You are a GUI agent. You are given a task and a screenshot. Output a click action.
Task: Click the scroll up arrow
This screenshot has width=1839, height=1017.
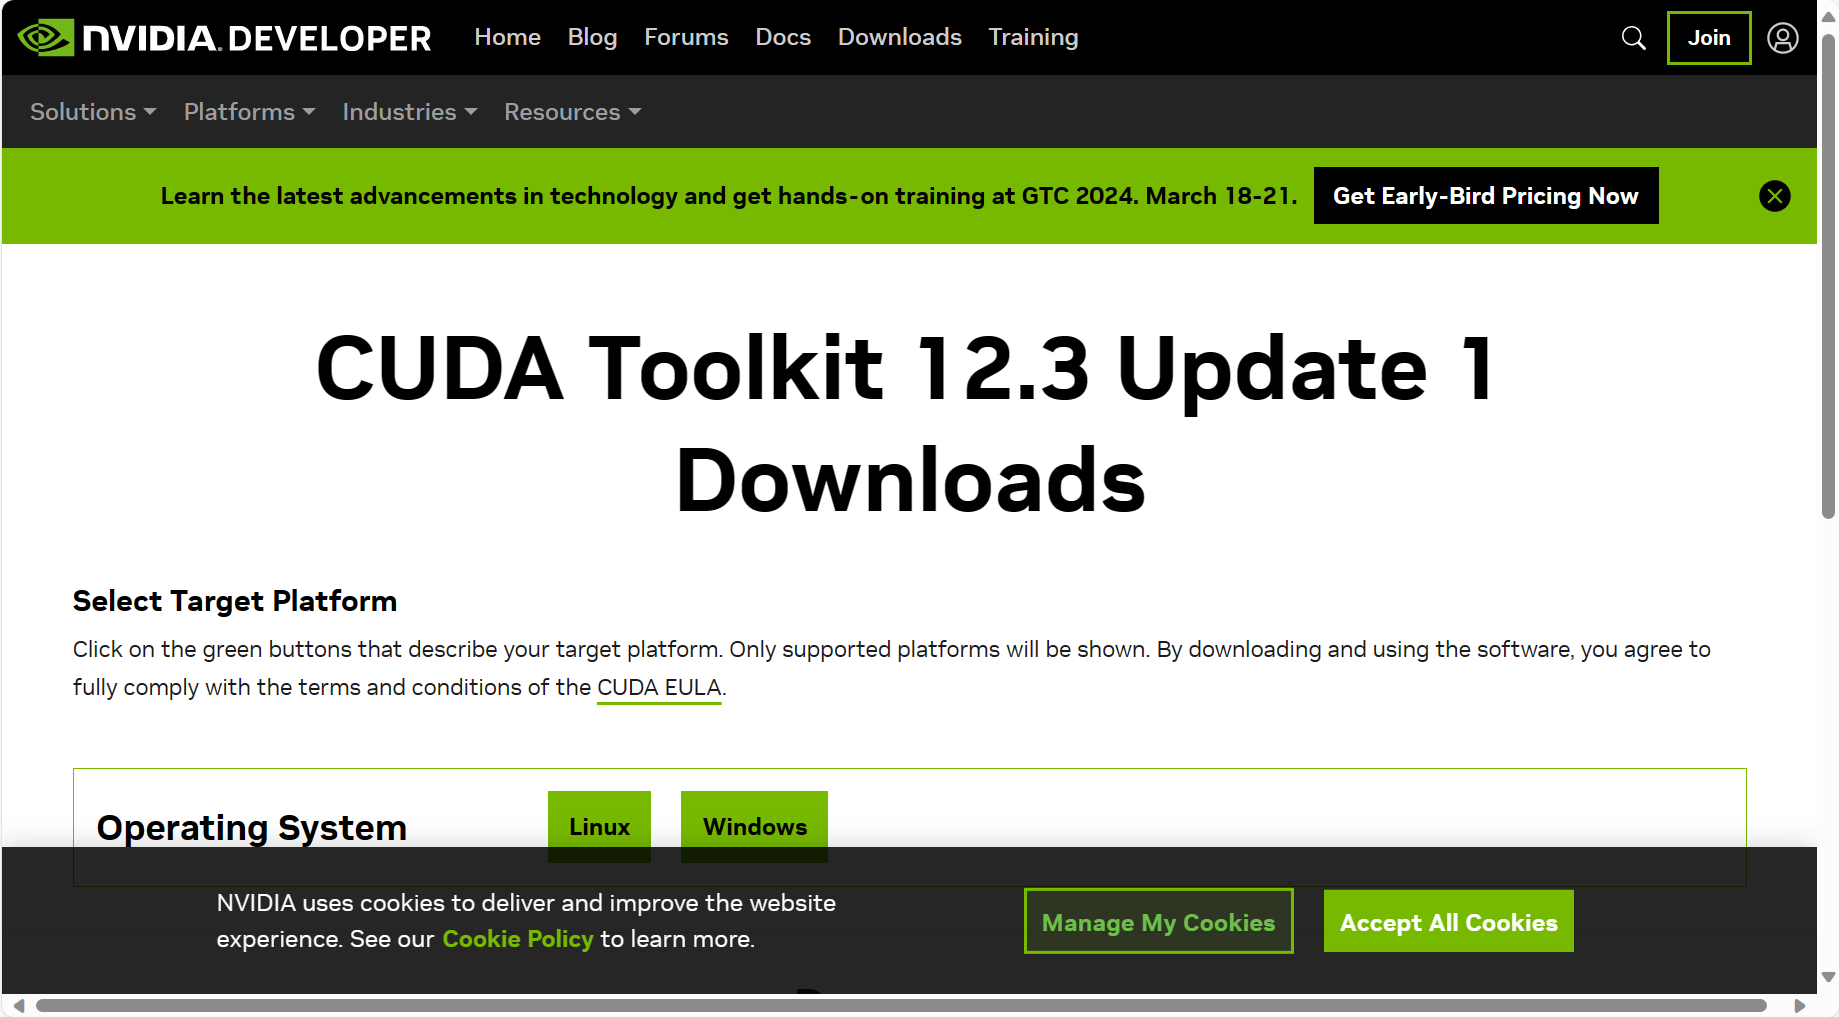(1828, 17)
